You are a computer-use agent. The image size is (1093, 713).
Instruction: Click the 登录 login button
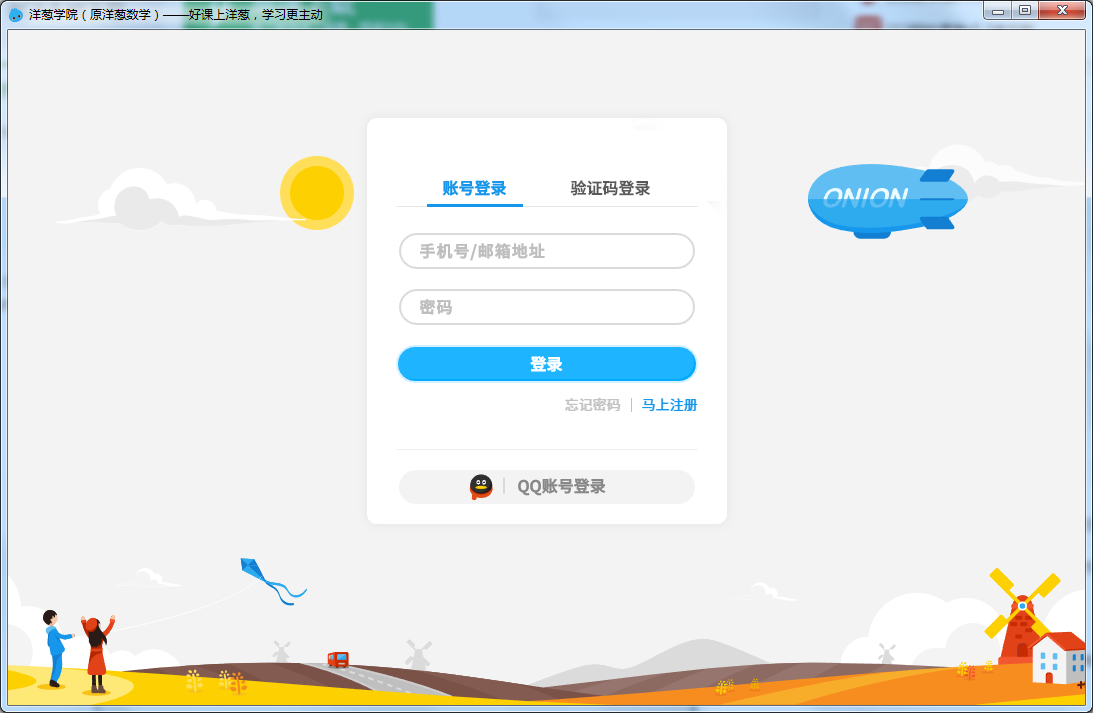pos(547,363)
